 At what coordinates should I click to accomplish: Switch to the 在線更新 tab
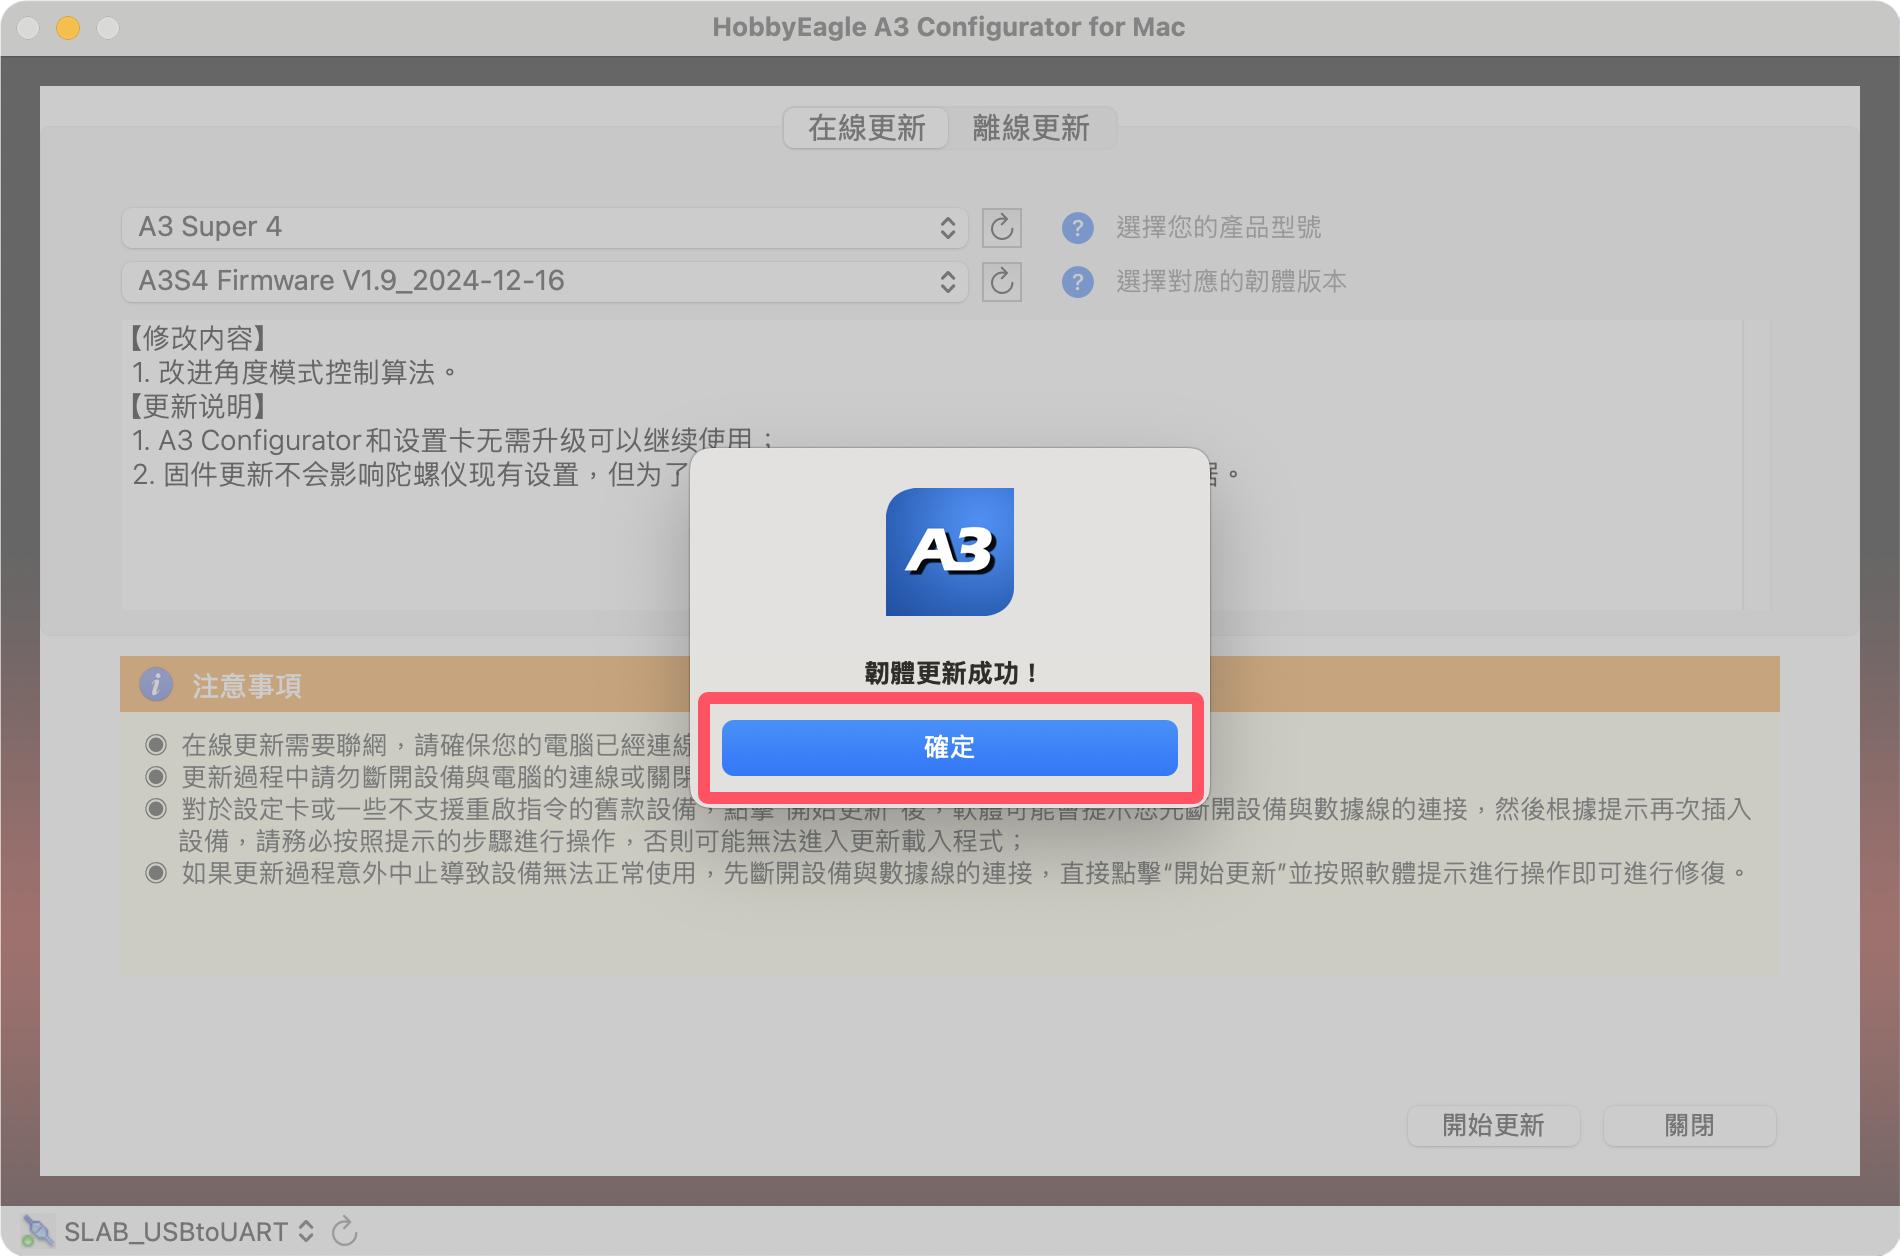(866, 128)
